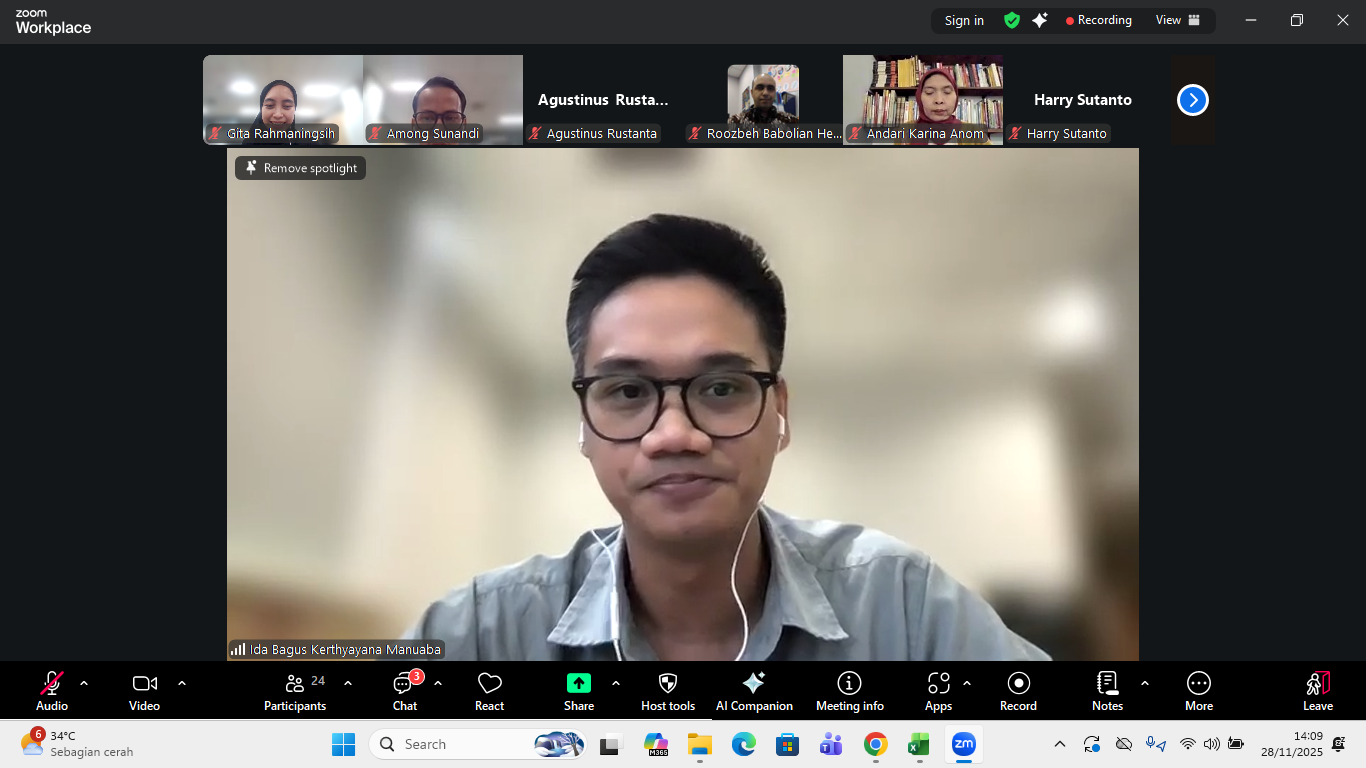Toggle the Record button
This screenshot has width=1366, height=768.
(x=1018, y=684)
